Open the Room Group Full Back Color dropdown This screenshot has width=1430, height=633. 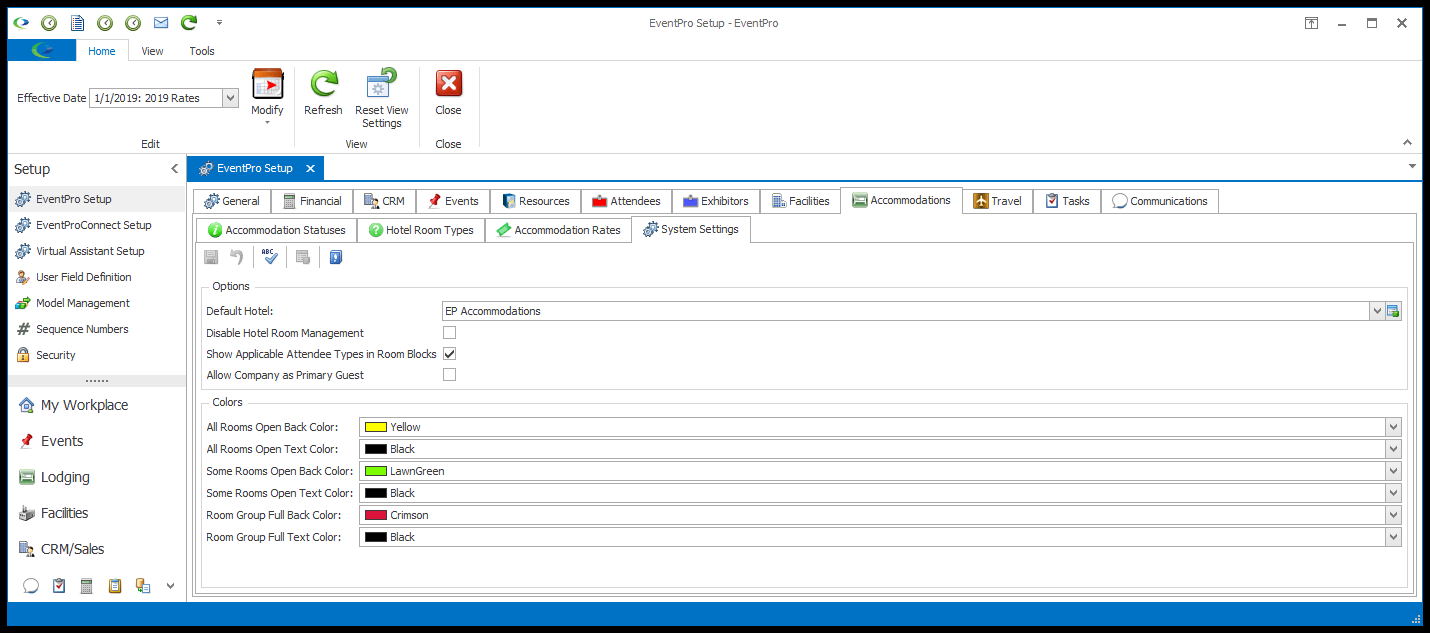click(1394, 515)
